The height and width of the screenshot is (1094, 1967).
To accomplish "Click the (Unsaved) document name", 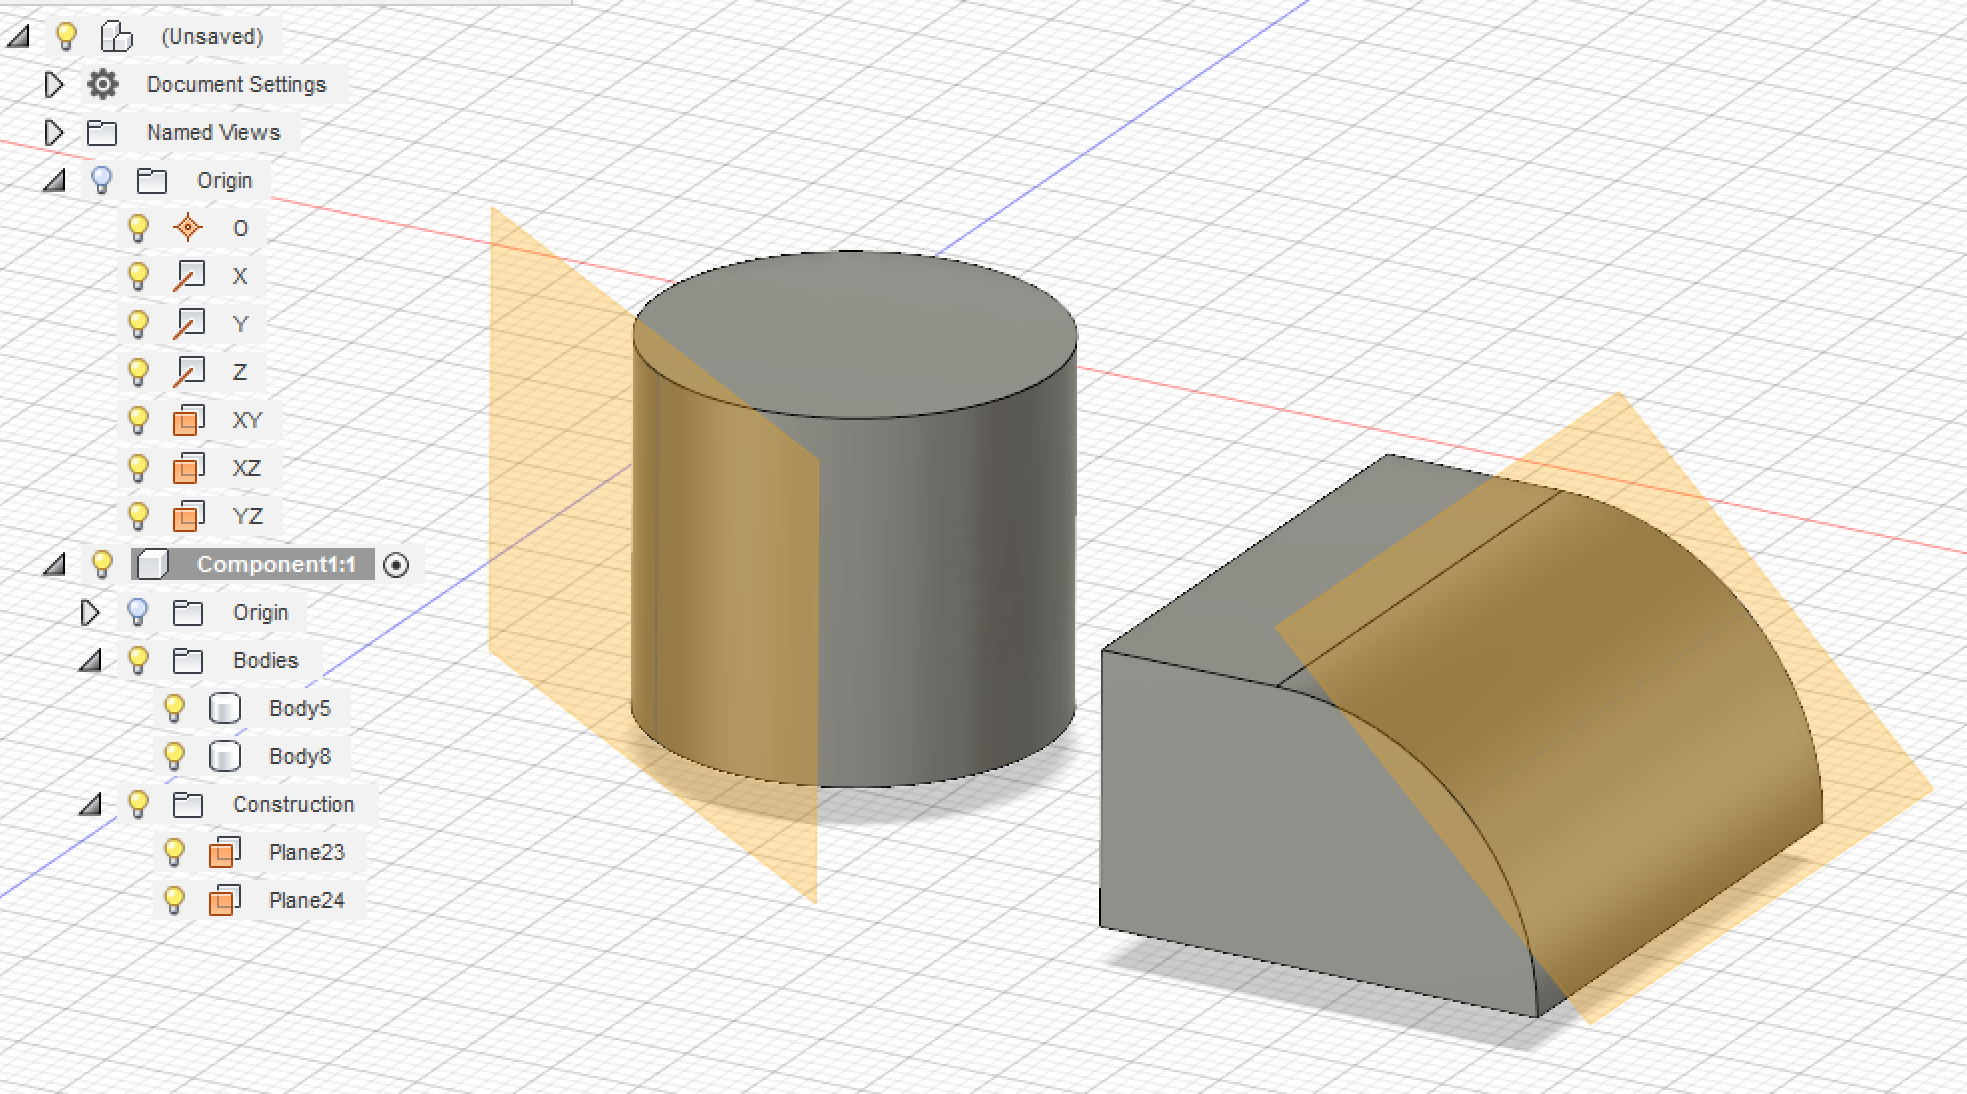I will (211, 37).
